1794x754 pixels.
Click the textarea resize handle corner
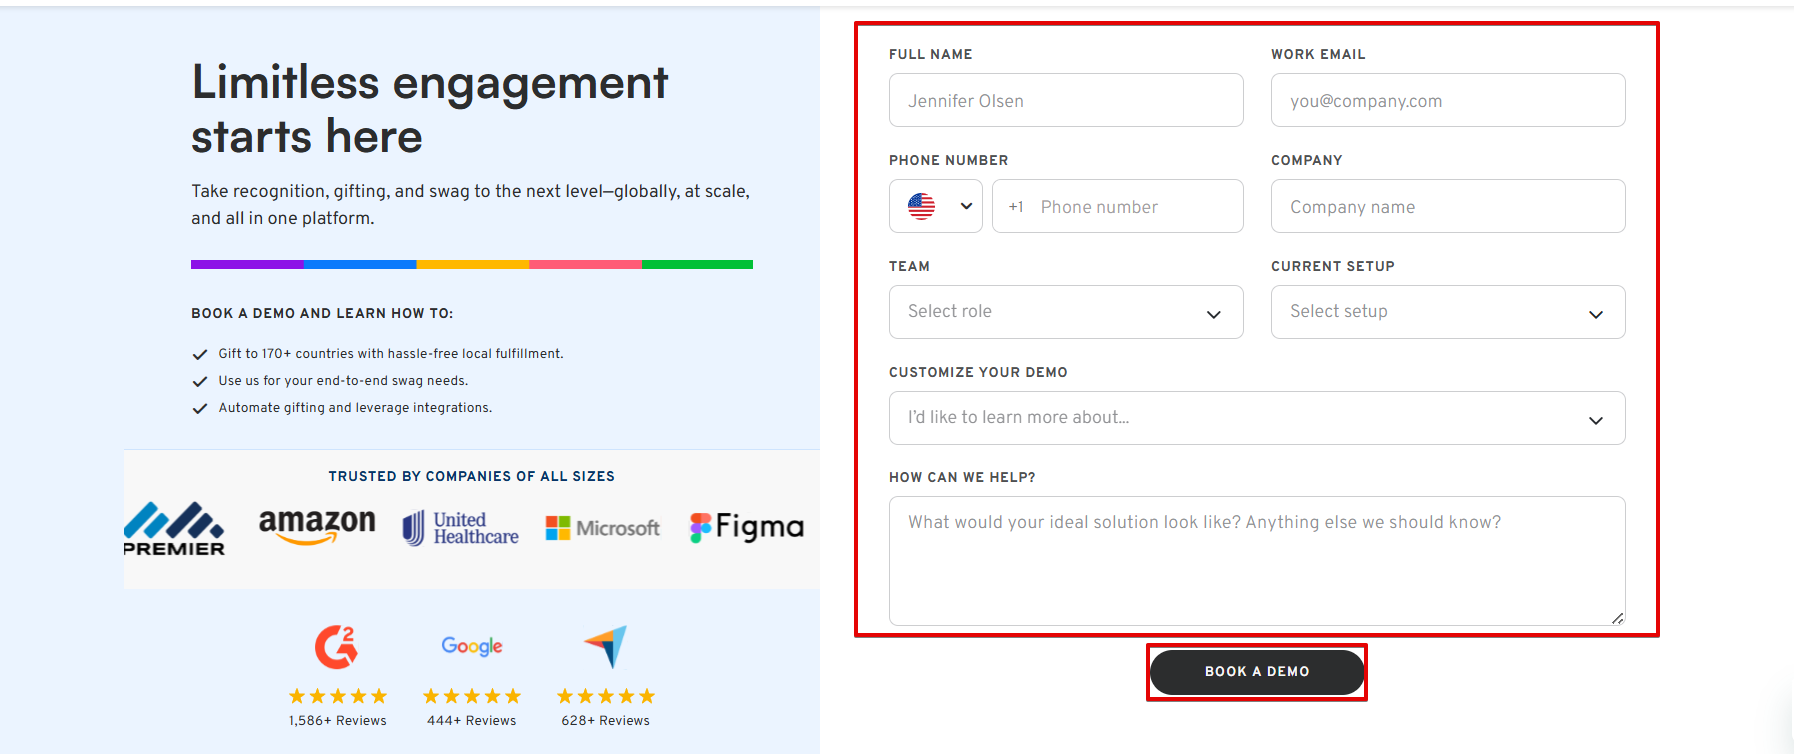click(1618, 618)
